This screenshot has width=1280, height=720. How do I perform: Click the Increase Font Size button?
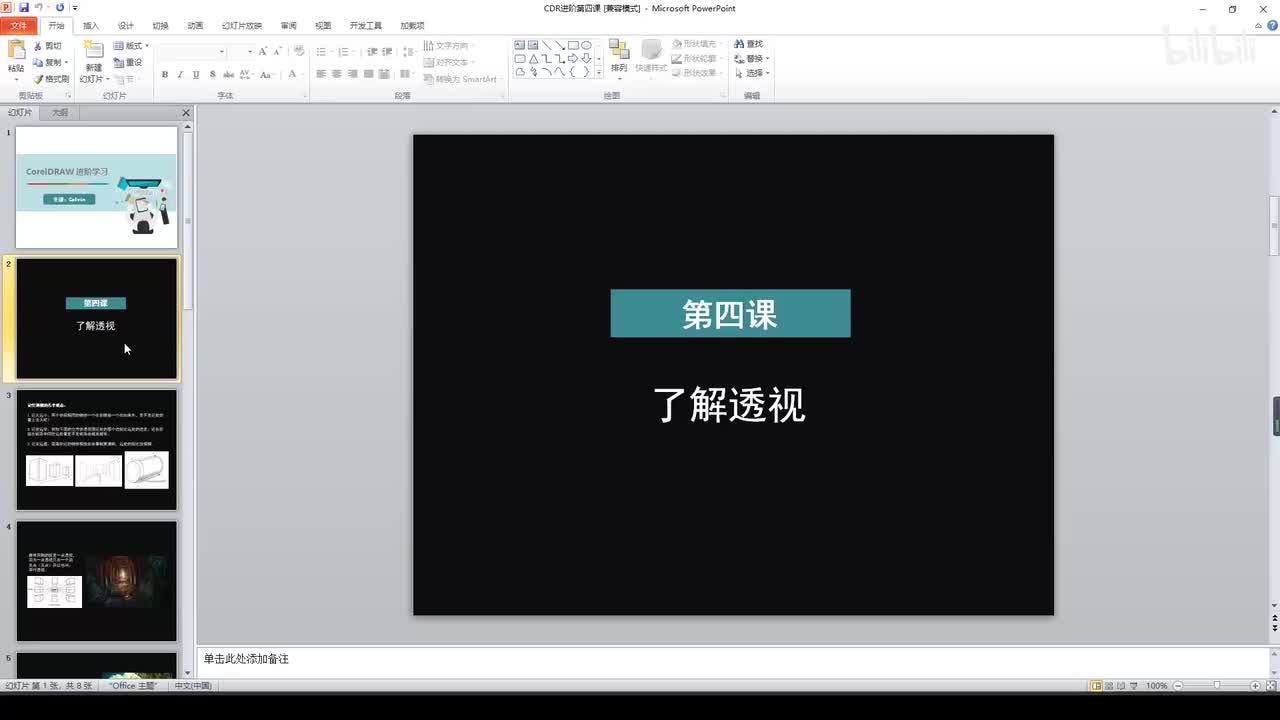point(263,51)
